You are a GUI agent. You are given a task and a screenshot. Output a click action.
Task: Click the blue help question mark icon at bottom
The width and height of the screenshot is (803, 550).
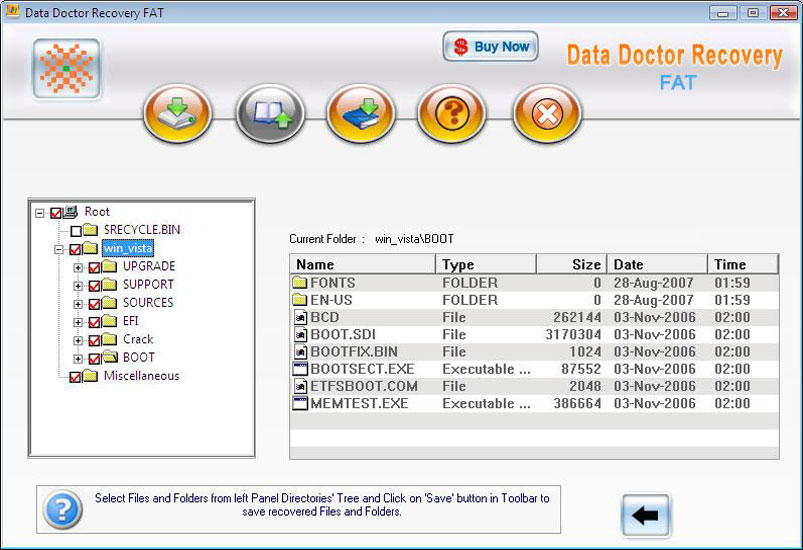[62, 509]
